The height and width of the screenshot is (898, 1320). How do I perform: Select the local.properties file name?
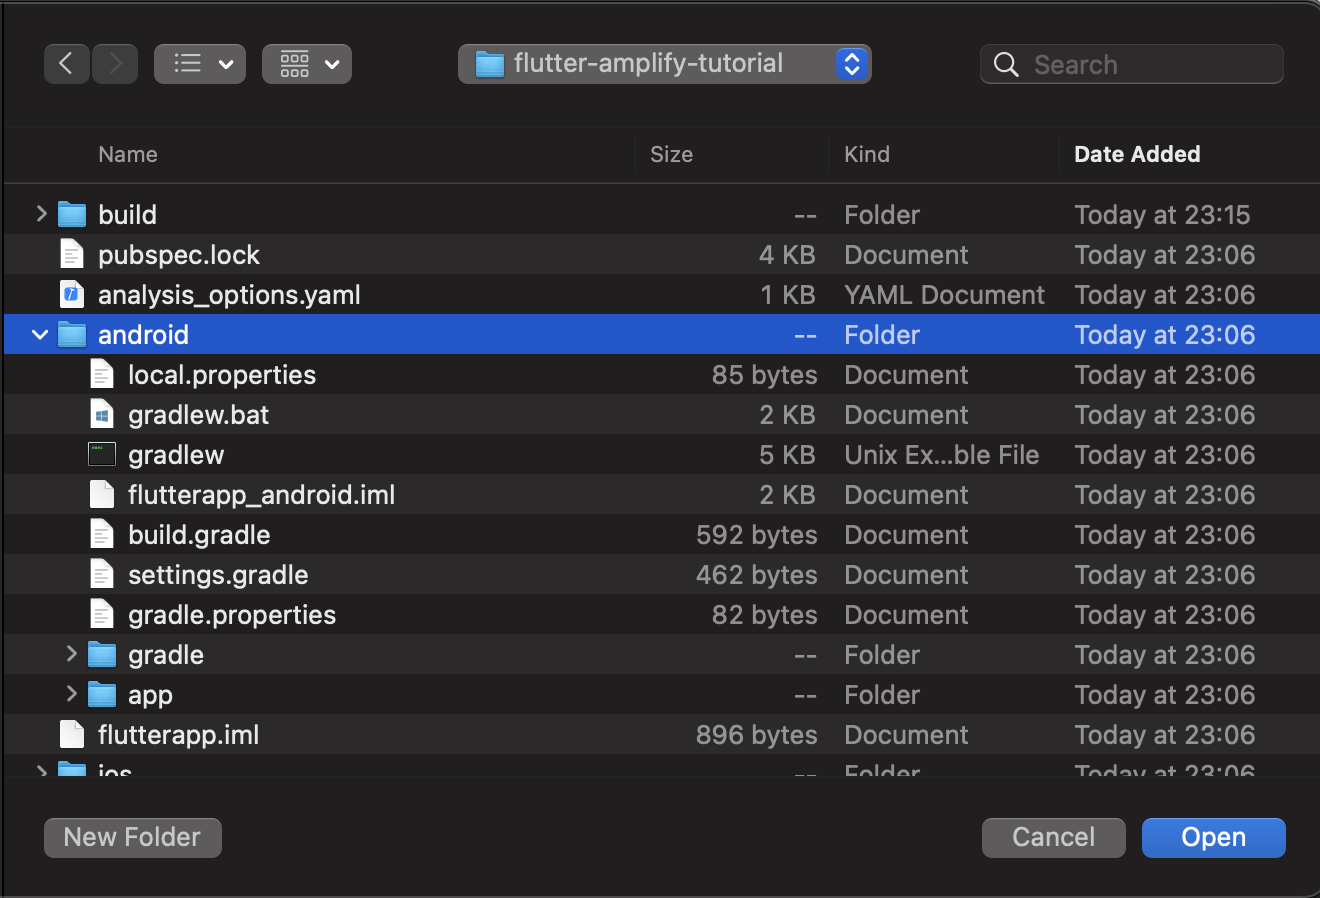click(x=222, y=374)
